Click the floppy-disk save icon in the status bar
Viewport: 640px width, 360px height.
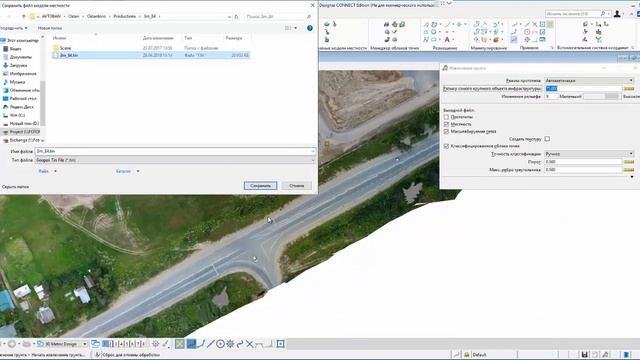[x=584, y=355]
